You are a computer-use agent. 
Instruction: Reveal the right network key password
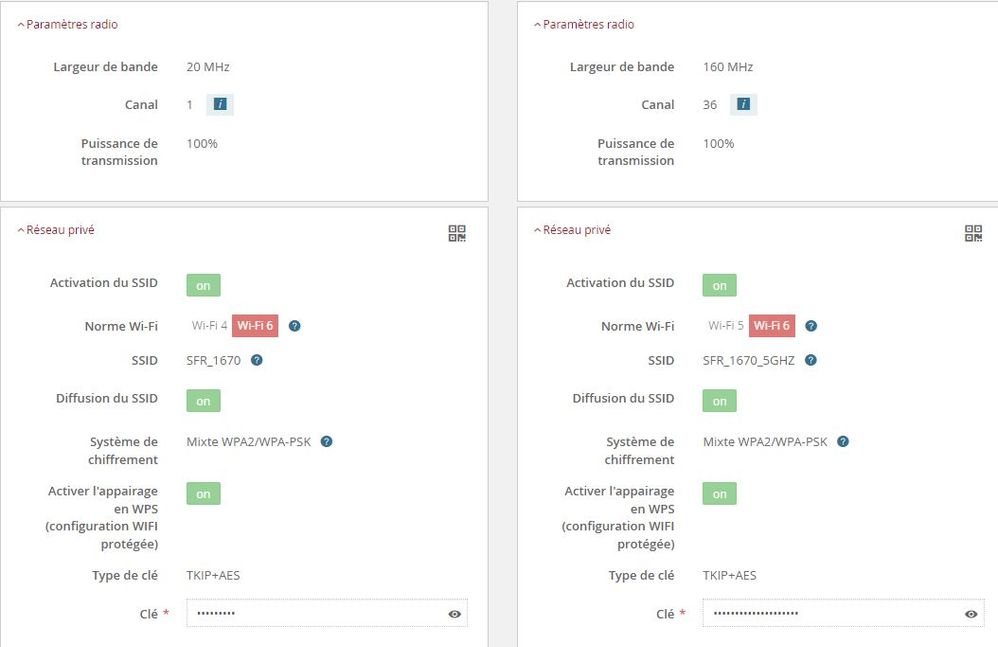point(971,614)
